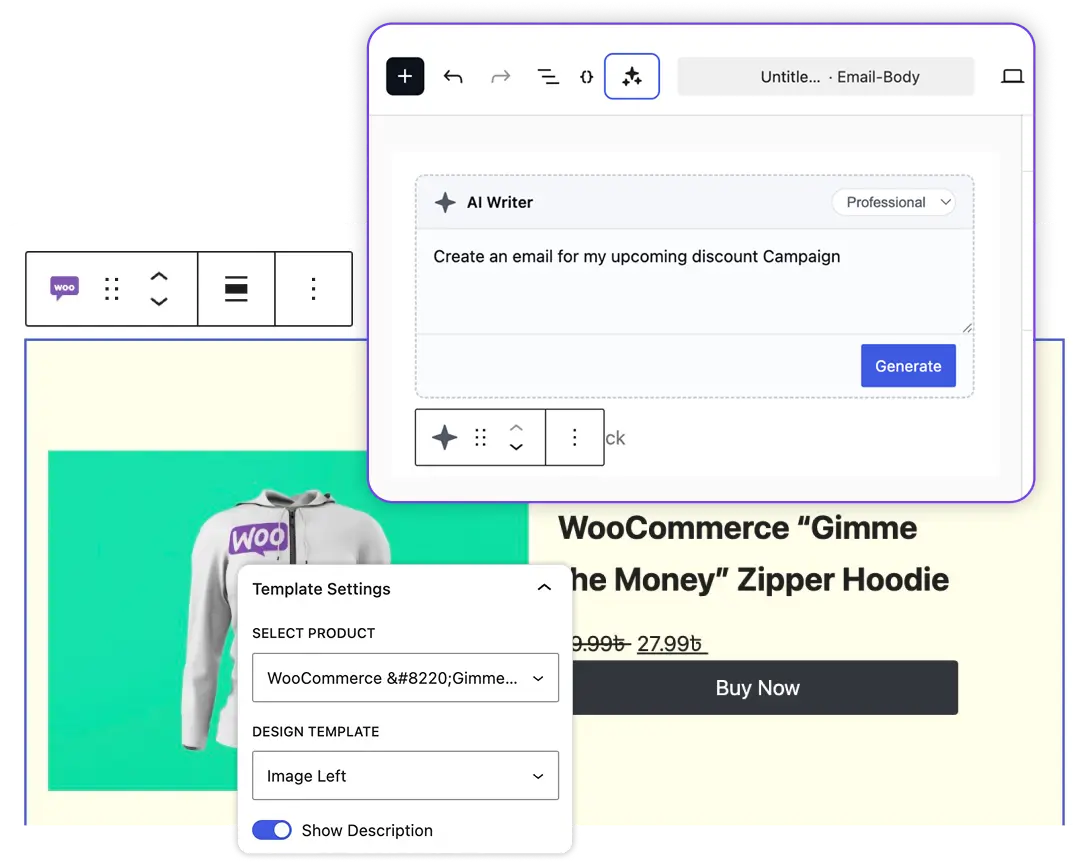This screenshot has height=862, width=1086.
Task: Move the AI block down
Action: click(x=516, y=447)
